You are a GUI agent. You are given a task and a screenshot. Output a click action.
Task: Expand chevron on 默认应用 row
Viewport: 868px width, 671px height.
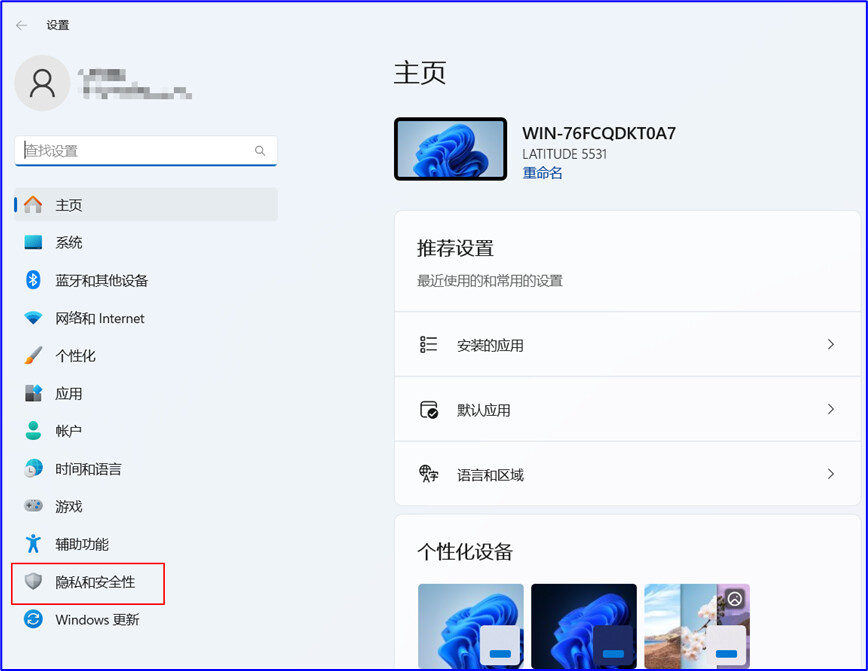(830, 409)
